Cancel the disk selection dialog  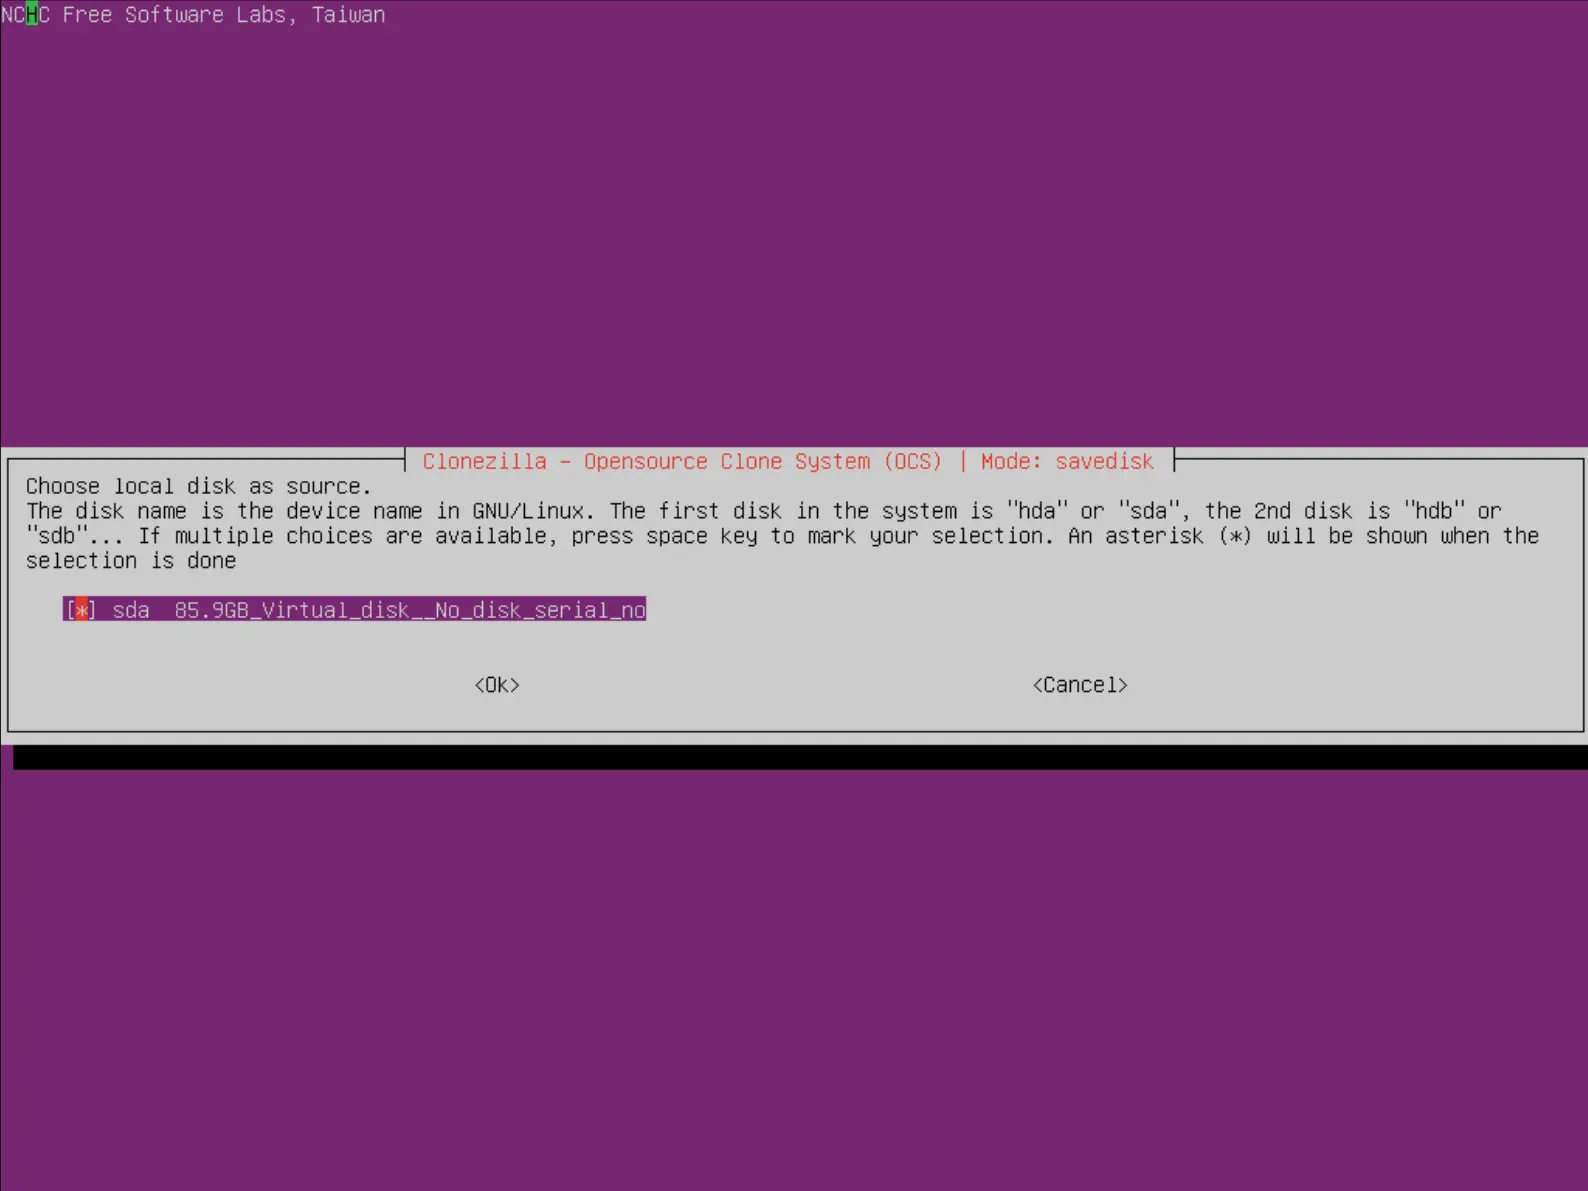1080,685
